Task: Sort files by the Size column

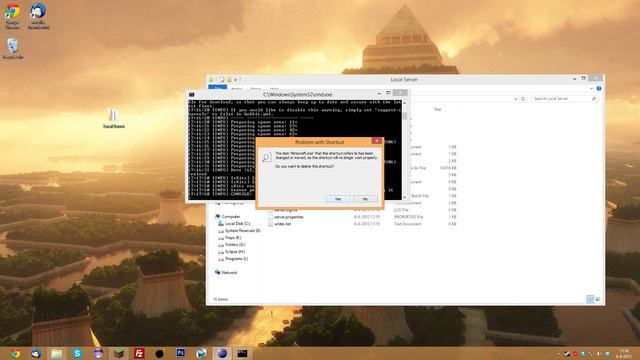Action: (438, 109)
